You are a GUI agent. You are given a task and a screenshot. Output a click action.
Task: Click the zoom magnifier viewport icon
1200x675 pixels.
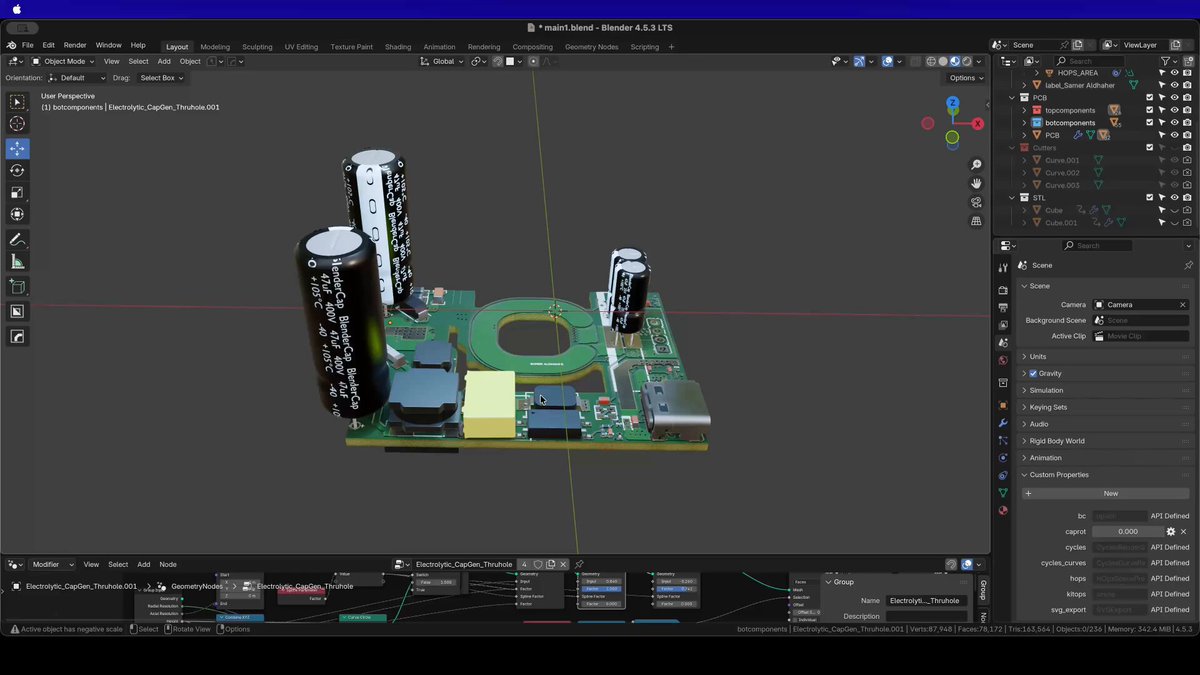click(976, 165)
